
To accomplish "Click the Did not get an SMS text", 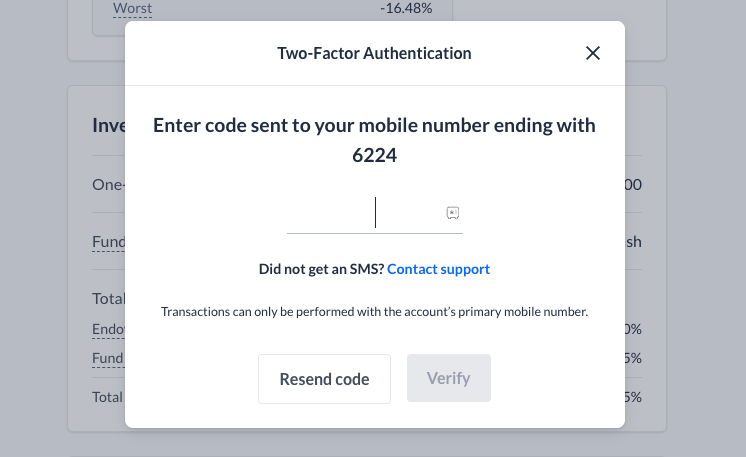I will click(321, 269).
